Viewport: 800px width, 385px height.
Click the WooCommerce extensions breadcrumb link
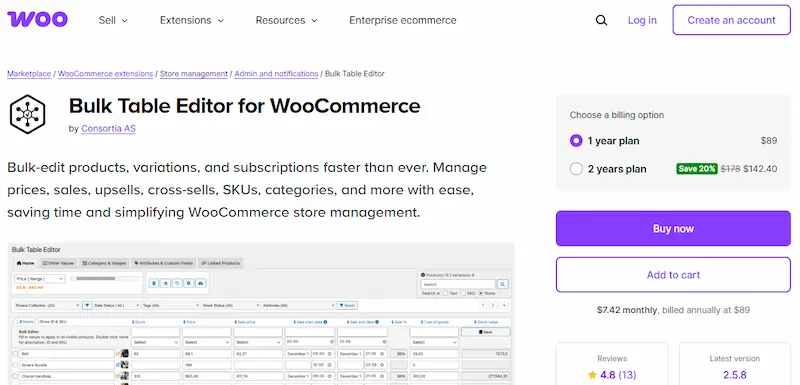pos(106,73)
